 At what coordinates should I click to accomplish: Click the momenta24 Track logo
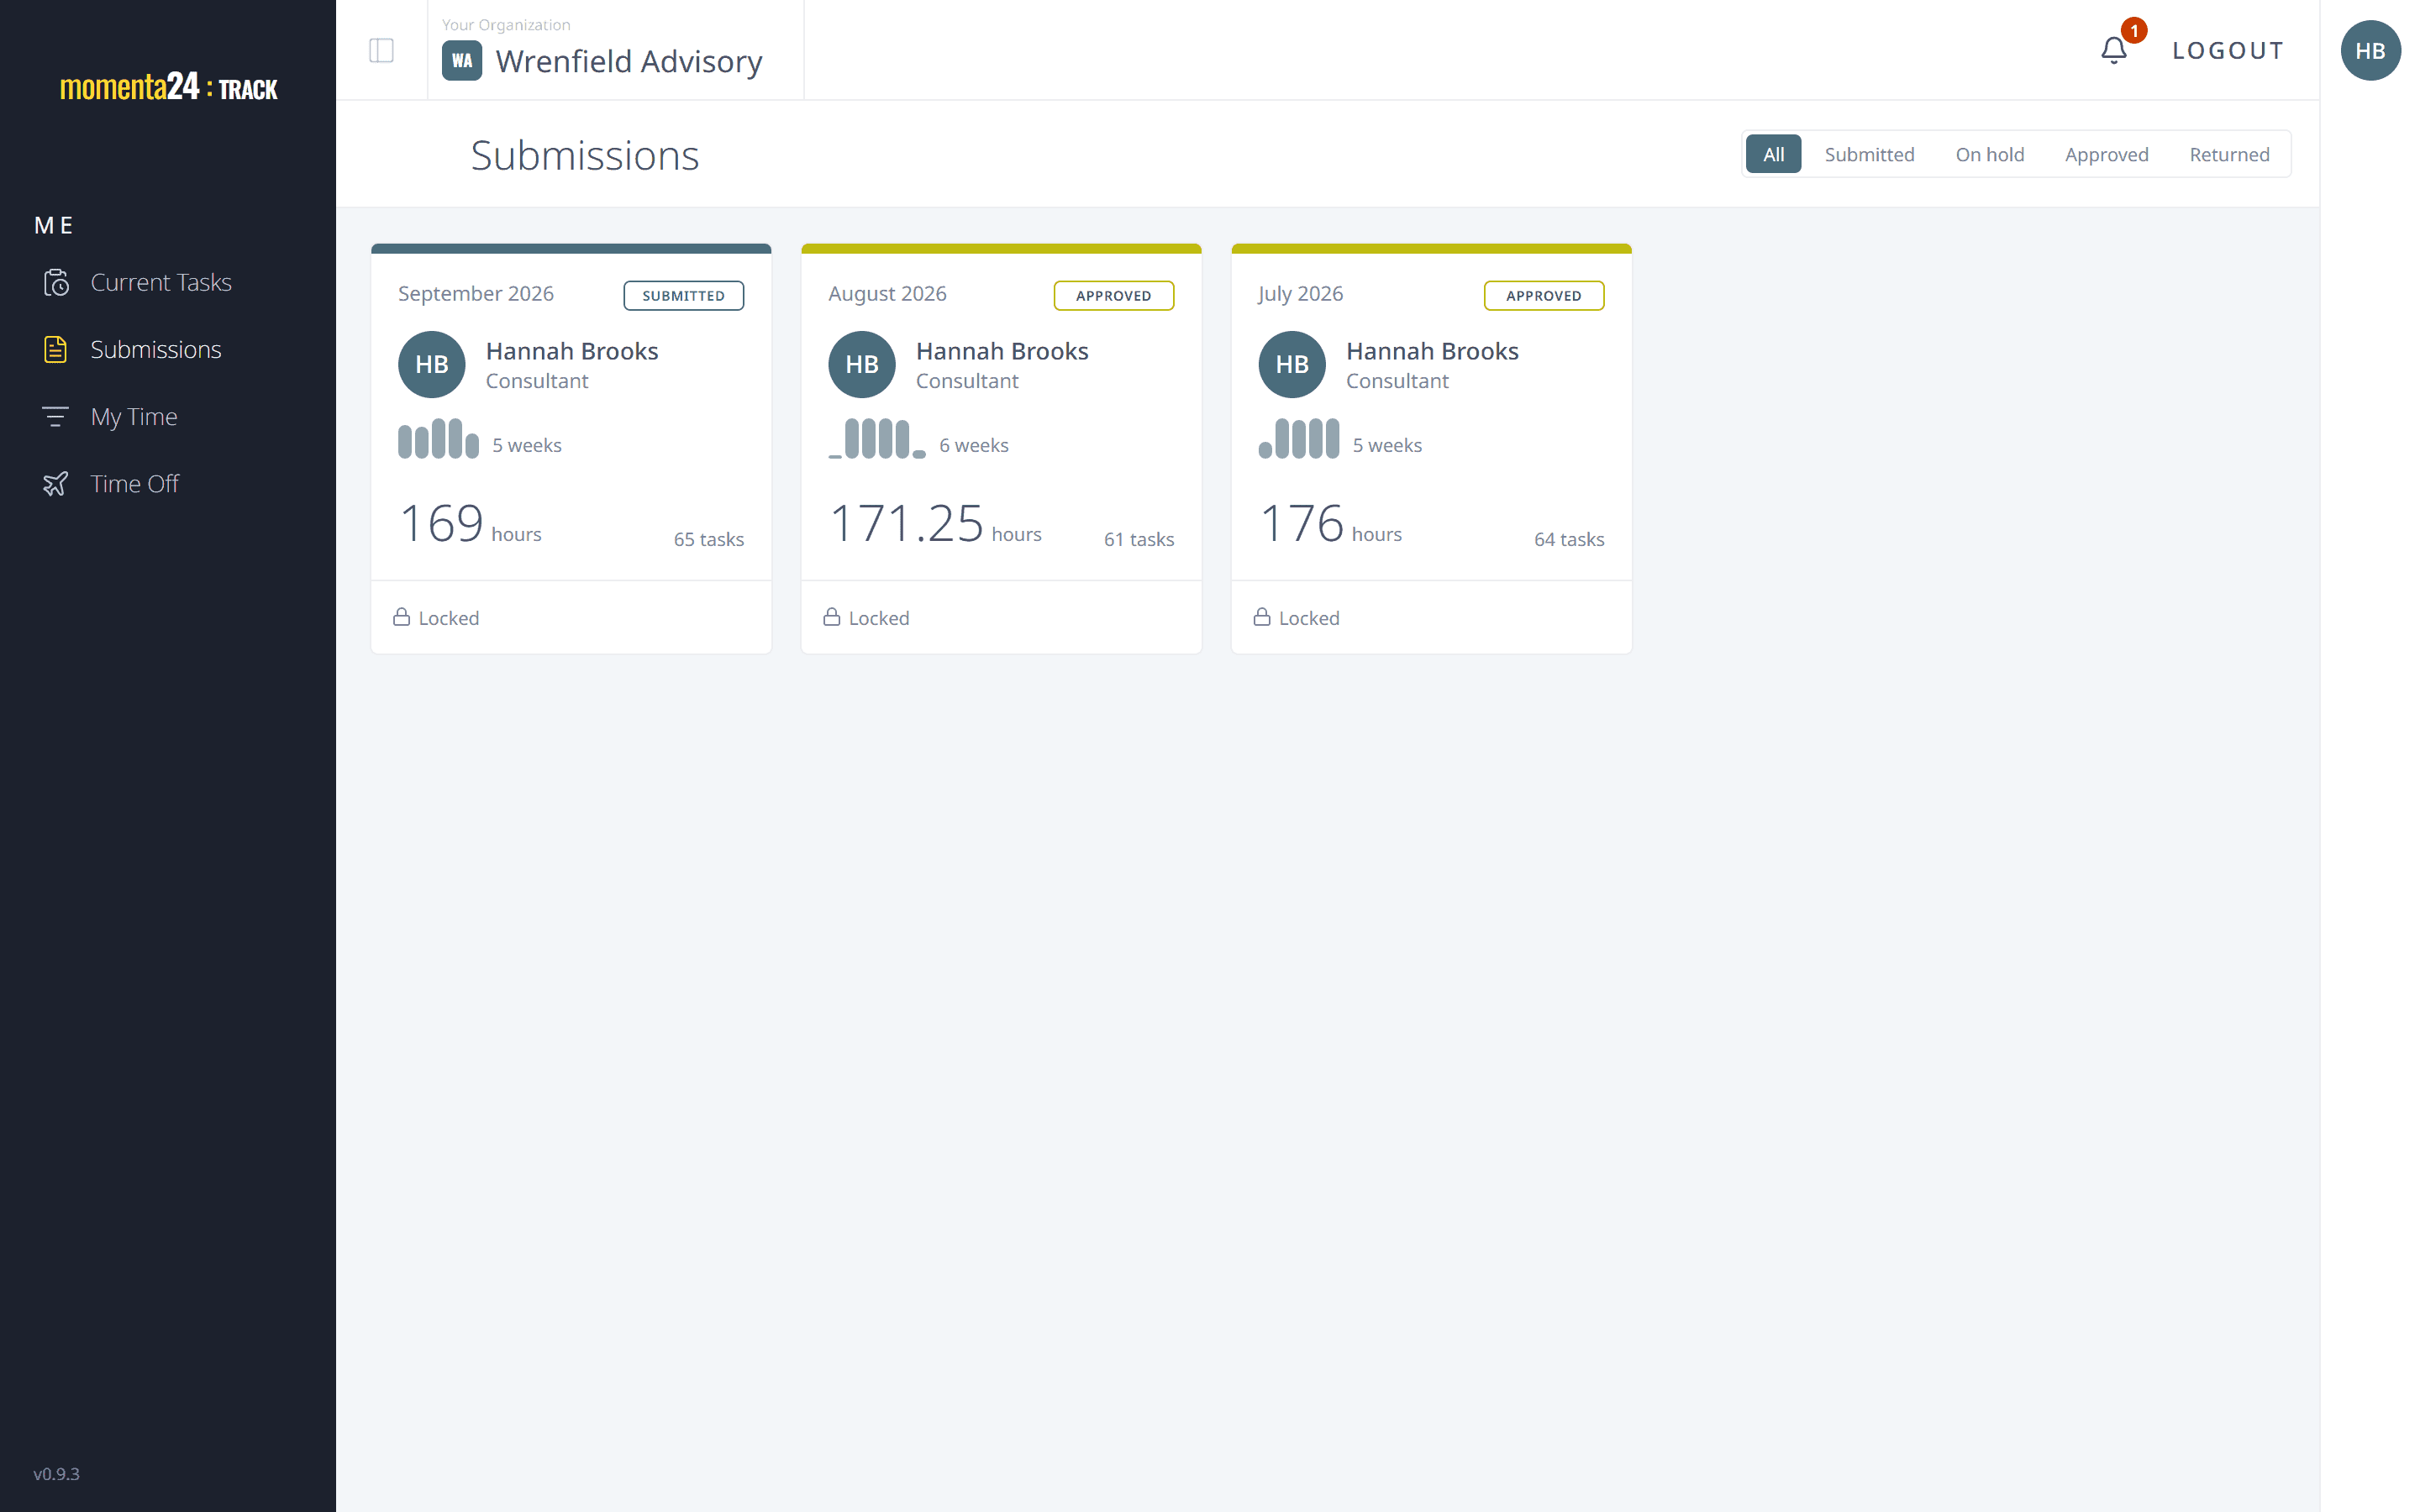coord(168,87)
